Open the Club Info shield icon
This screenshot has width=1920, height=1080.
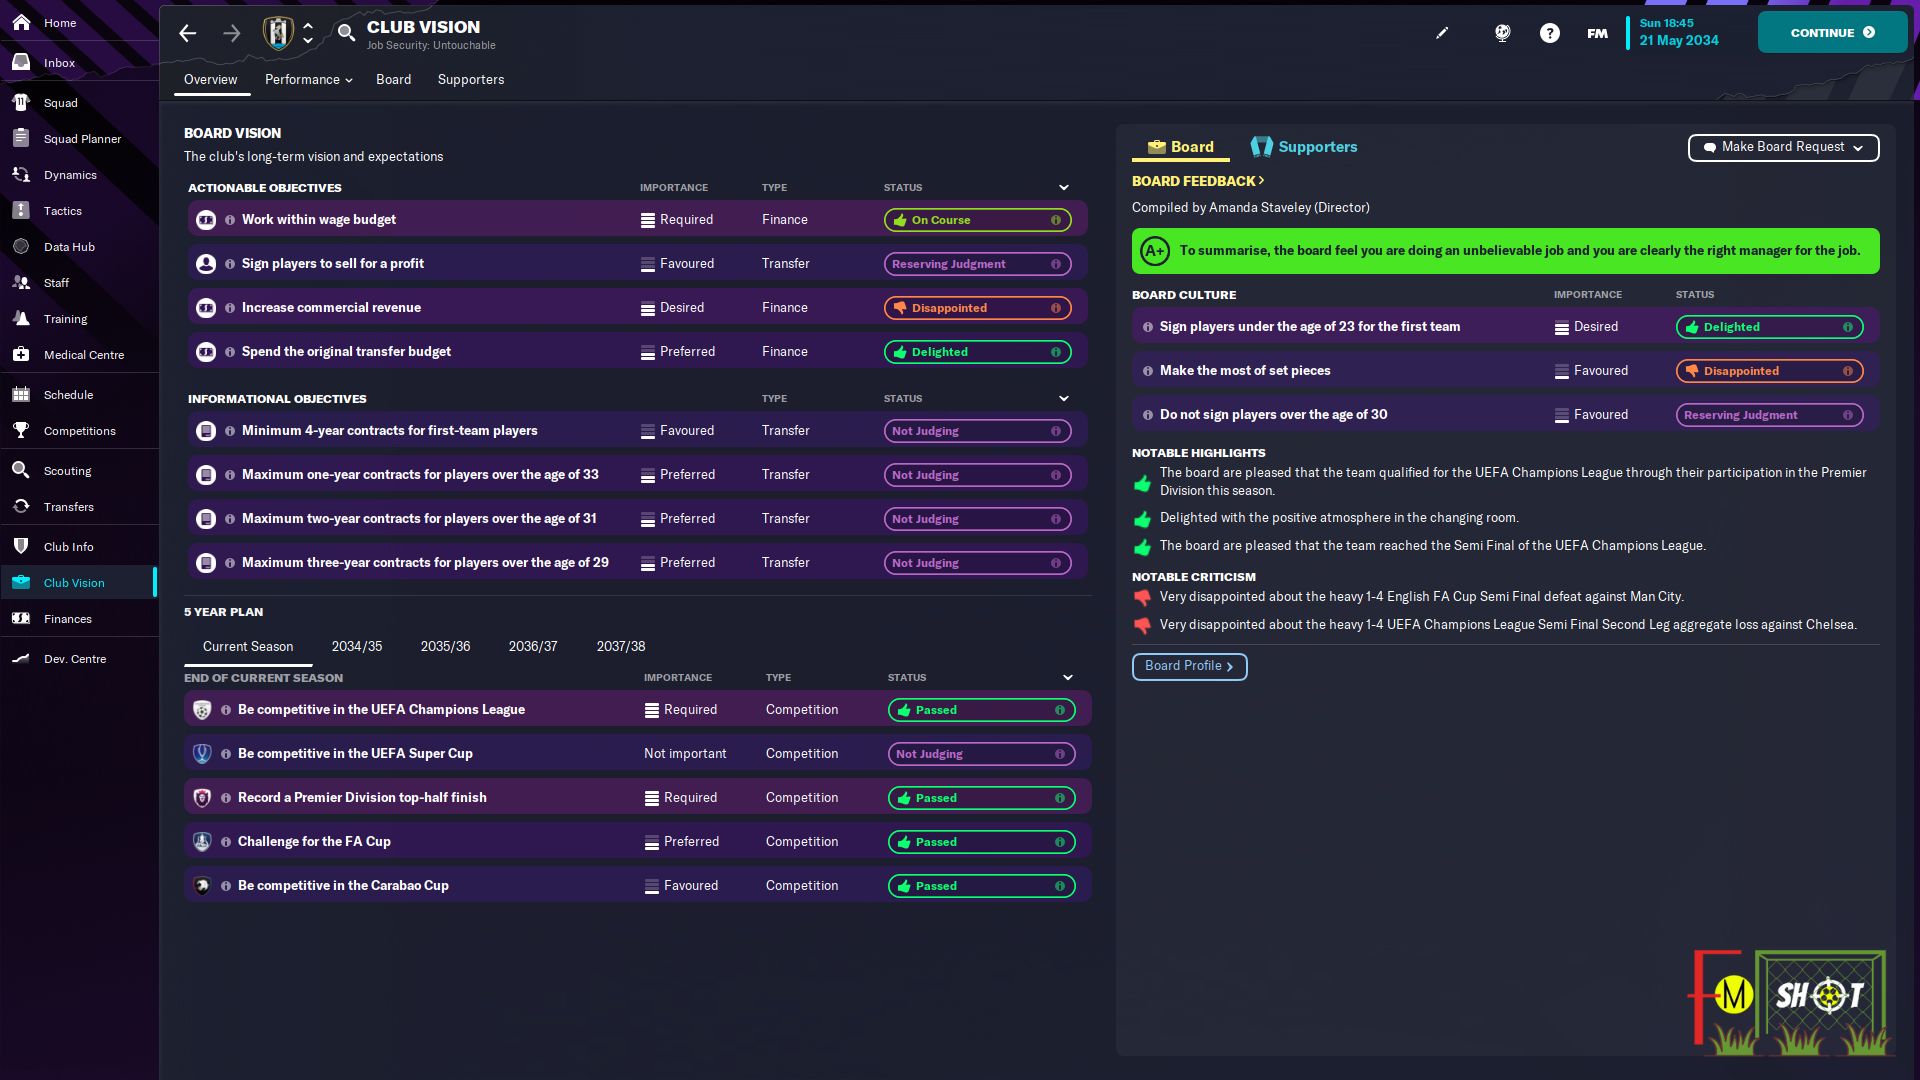pos(21,546)
